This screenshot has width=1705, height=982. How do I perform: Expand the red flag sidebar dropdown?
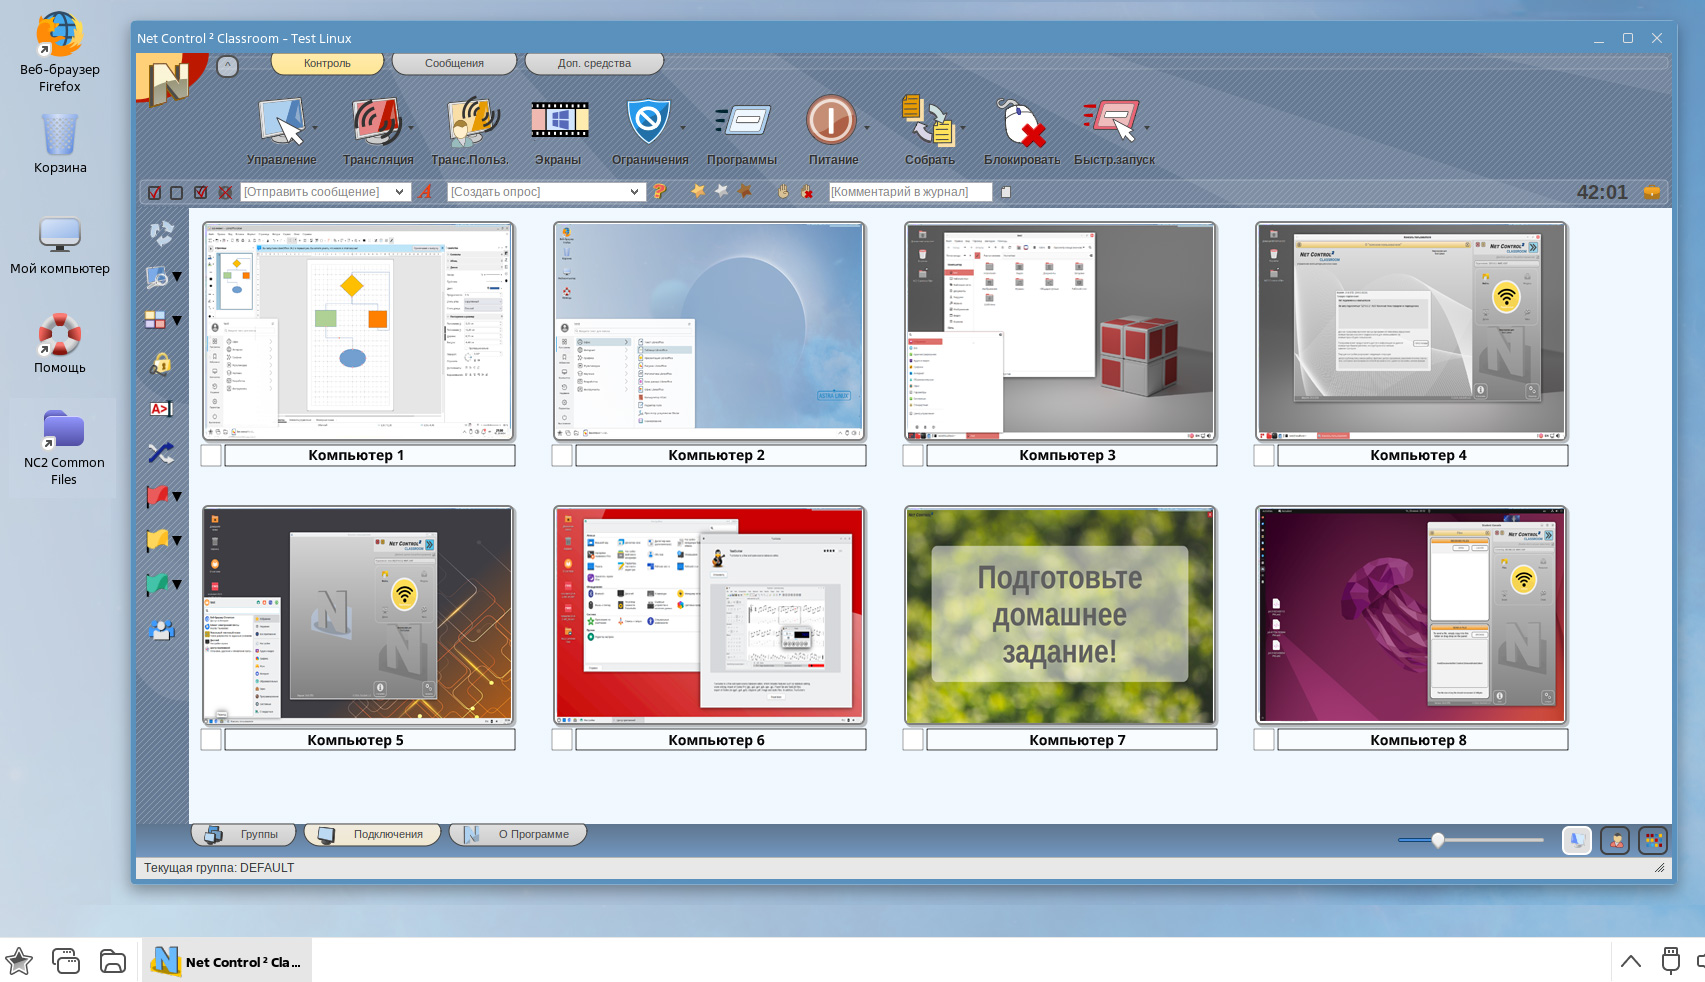pyautogui.click(x=177, y=496)
